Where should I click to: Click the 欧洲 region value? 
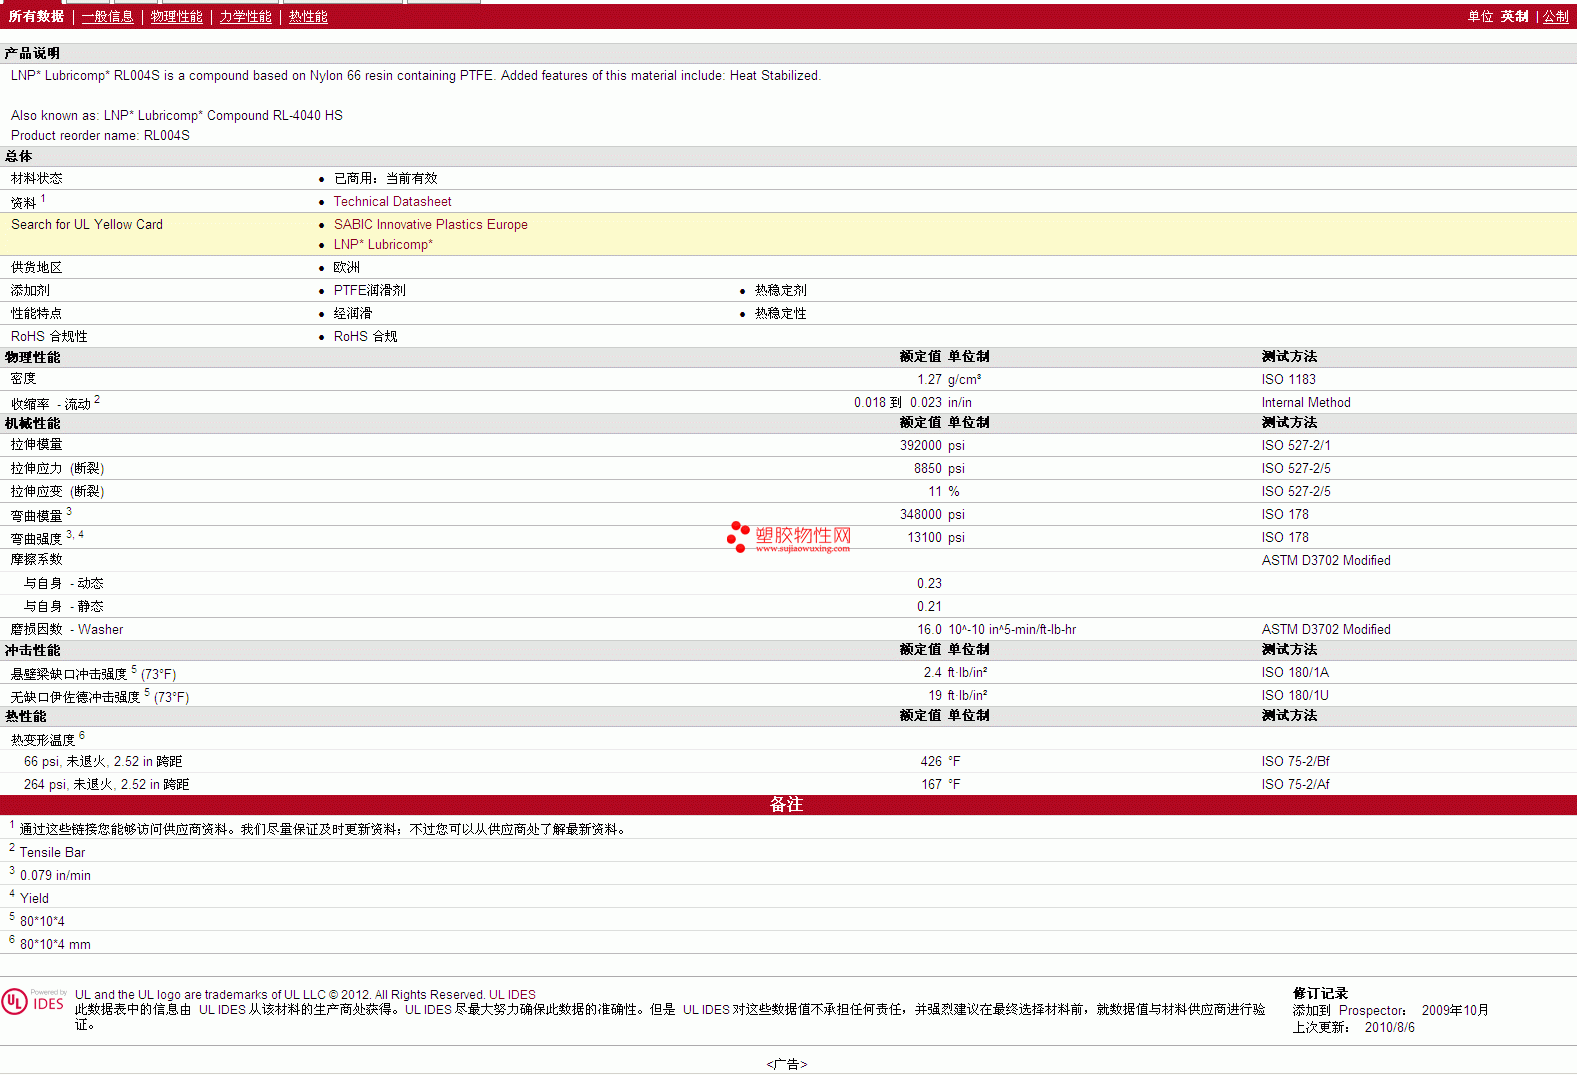tap(347, 267)
